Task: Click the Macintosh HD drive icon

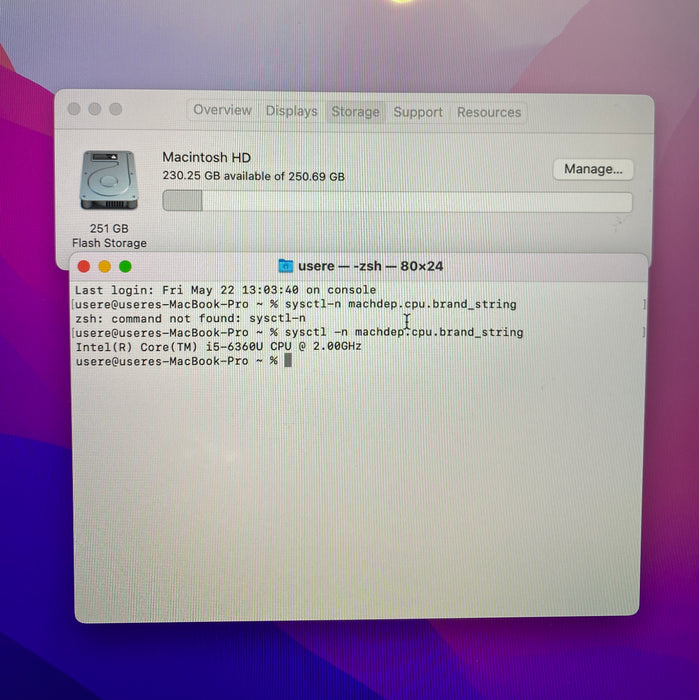Action: pyautogui.click(x=108, y=180)
